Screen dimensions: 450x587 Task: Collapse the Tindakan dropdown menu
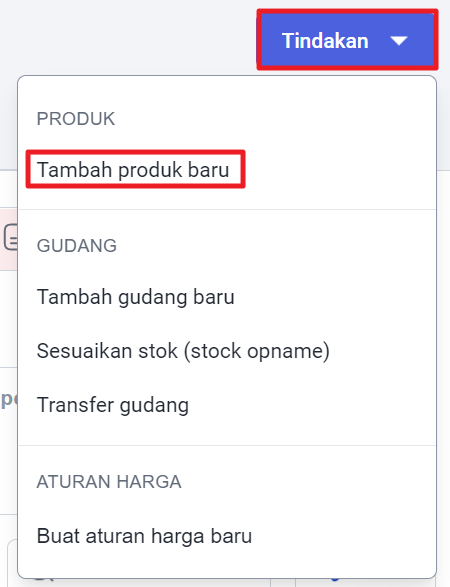click(347, 40)
